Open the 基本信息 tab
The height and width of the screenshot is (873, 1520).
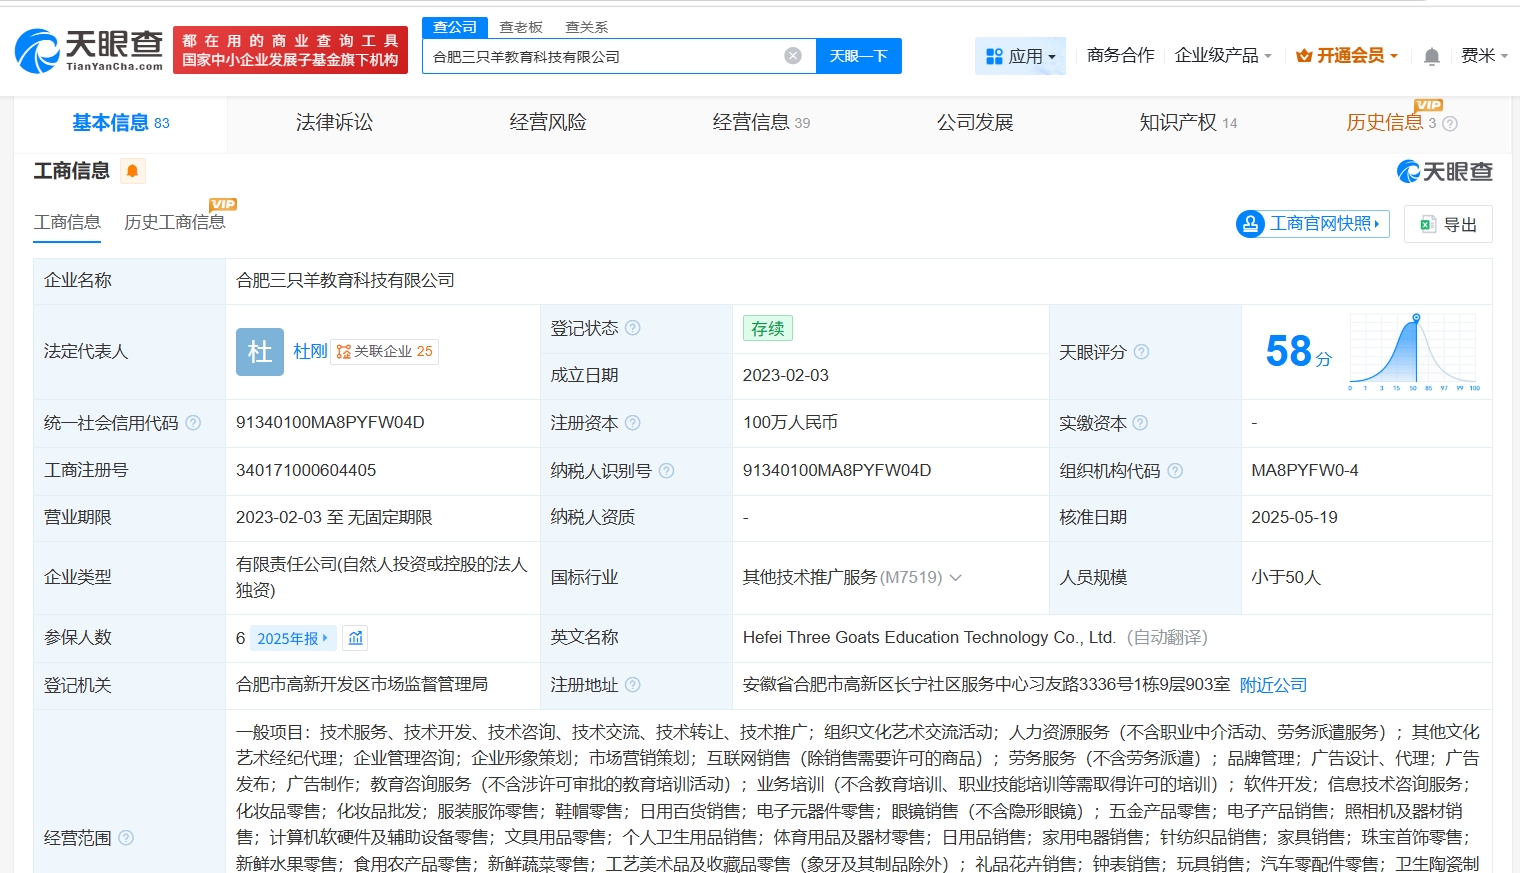121,123
